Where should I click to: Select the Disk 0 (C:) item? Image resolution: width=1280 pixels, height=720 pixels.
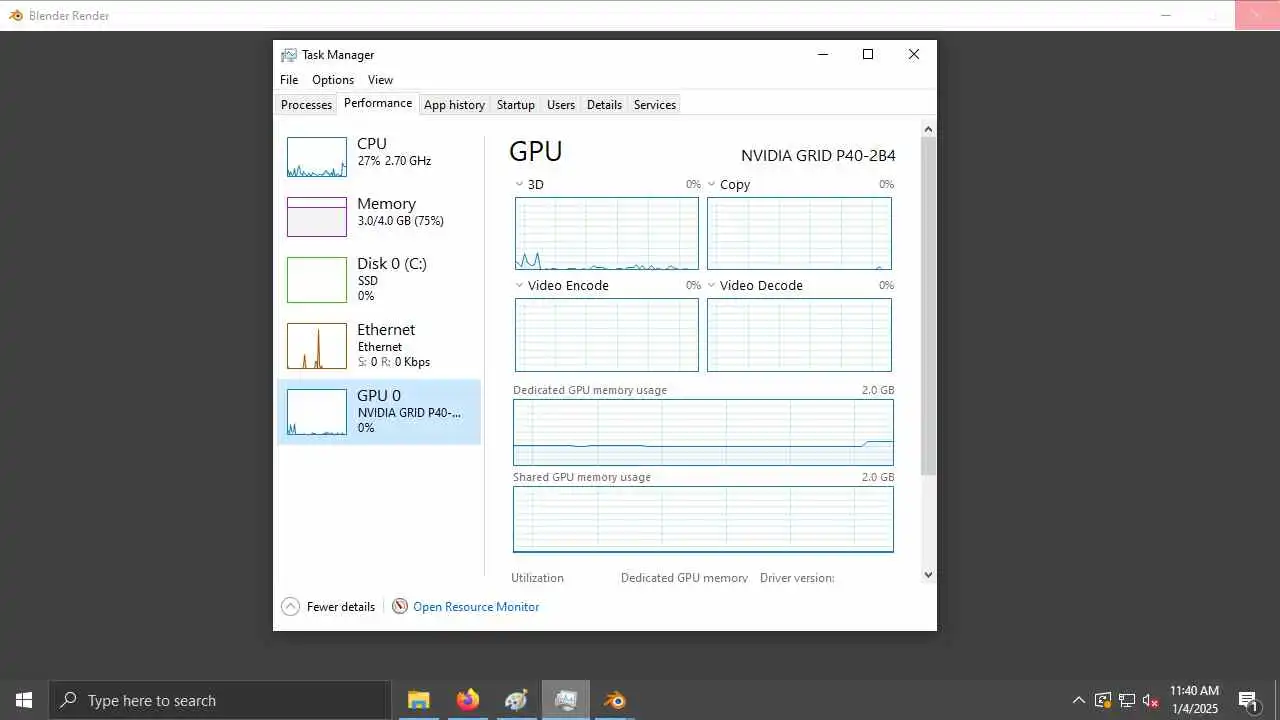378,280
